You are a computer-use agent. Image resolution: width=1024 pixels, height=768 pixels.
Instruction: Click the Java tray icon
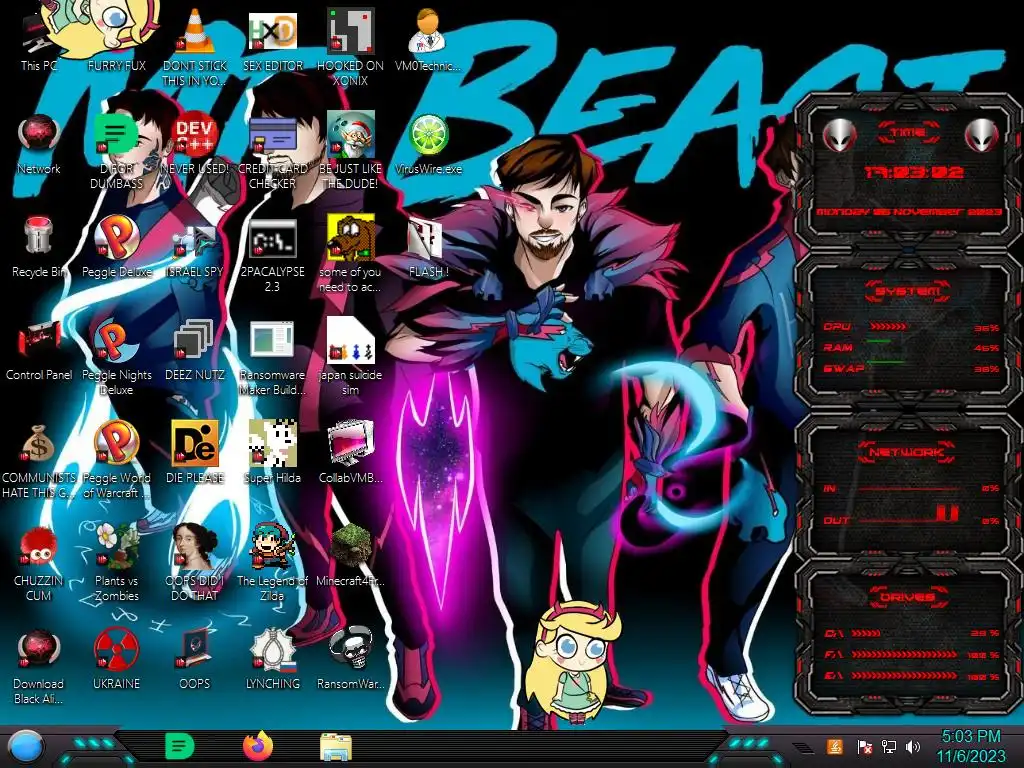(x=835, y=746)
